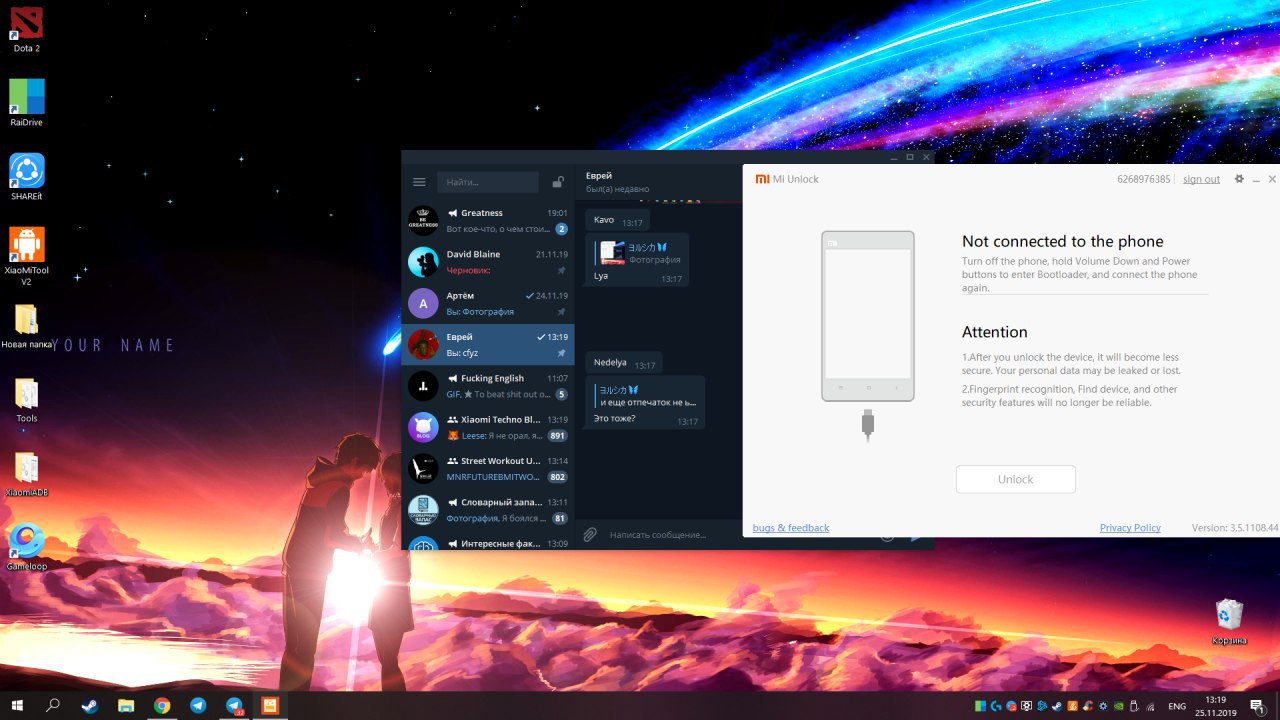This screenshot has height=720, width=1280.
Task: Switch ENG input language indicator
Action: click(1177, 706)
